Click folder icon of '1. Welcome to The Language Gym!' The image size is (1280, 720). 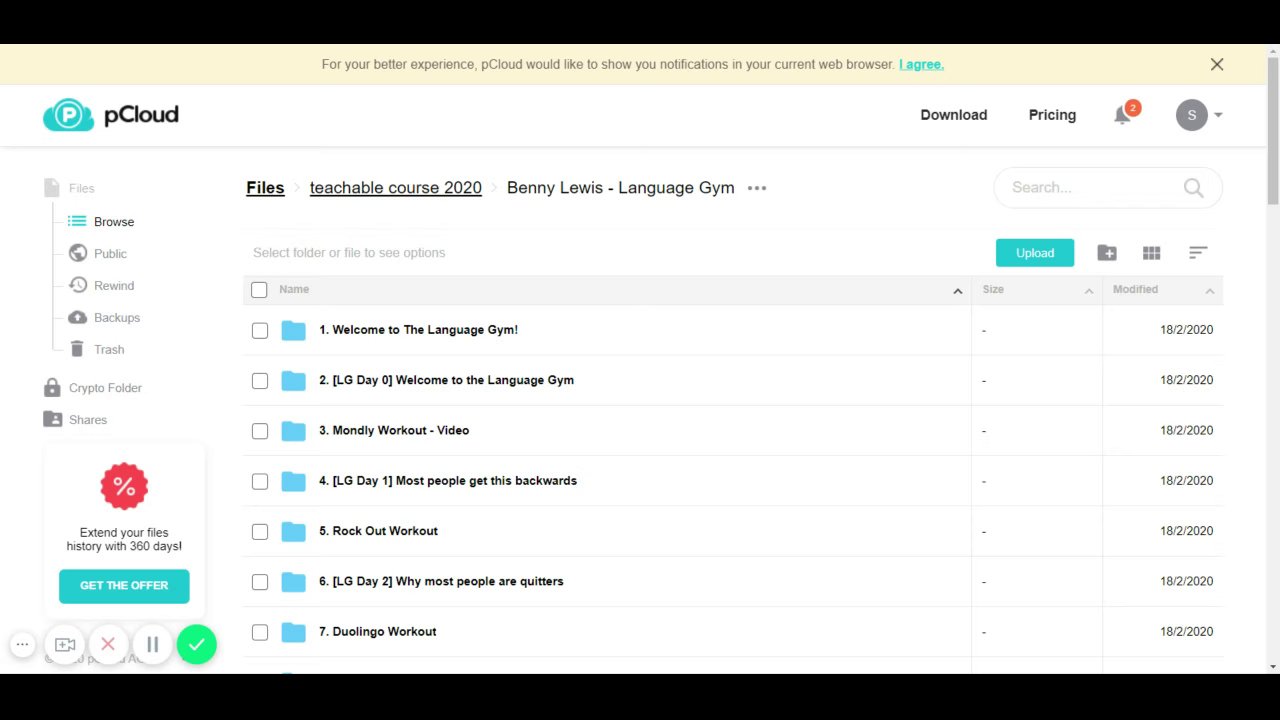293,330
